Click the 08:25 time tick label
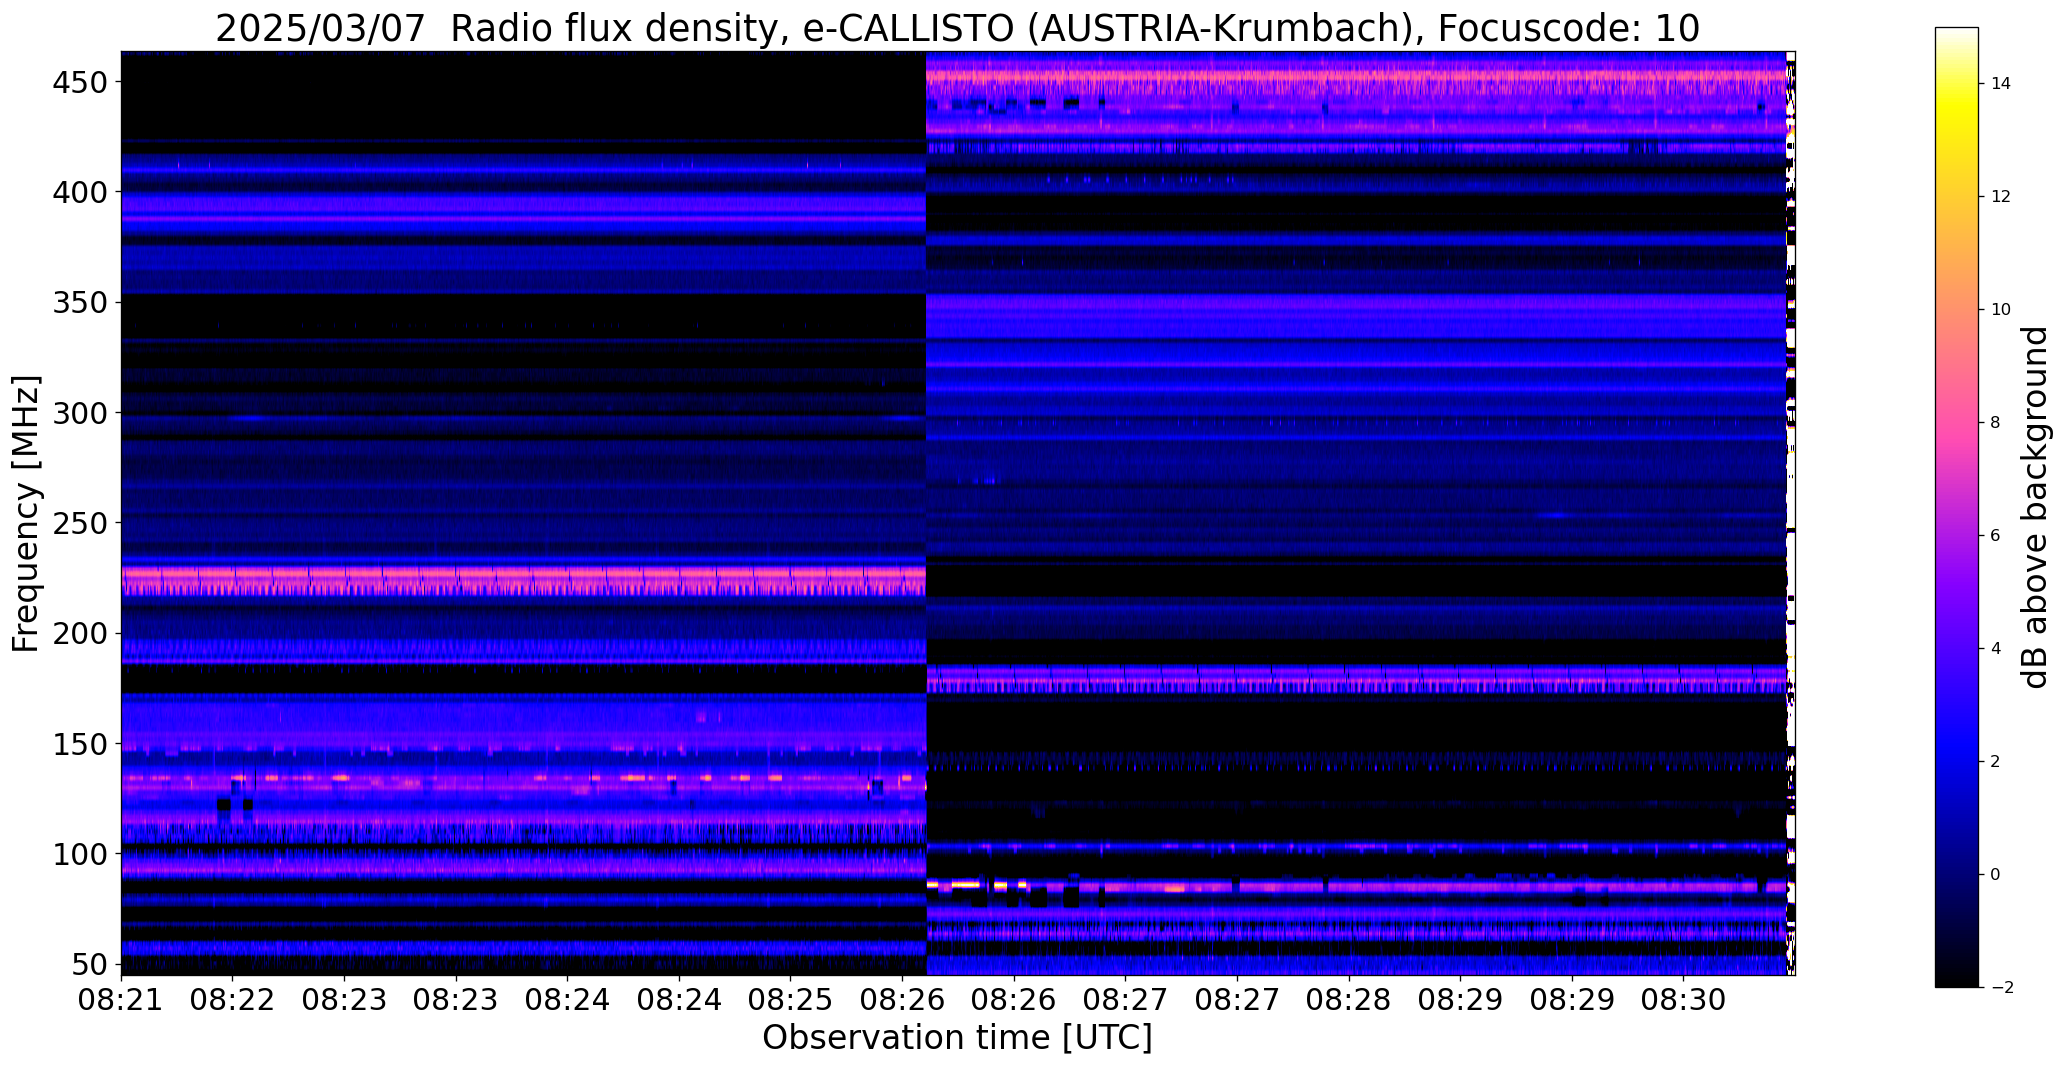Screen dimensions: 2066x1067 [790, 999]
